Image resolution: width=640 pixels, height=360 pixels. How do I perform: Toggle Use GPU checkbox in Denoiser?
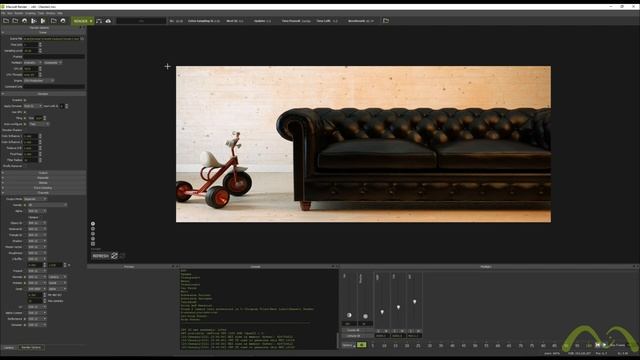(x=25, y=112)
